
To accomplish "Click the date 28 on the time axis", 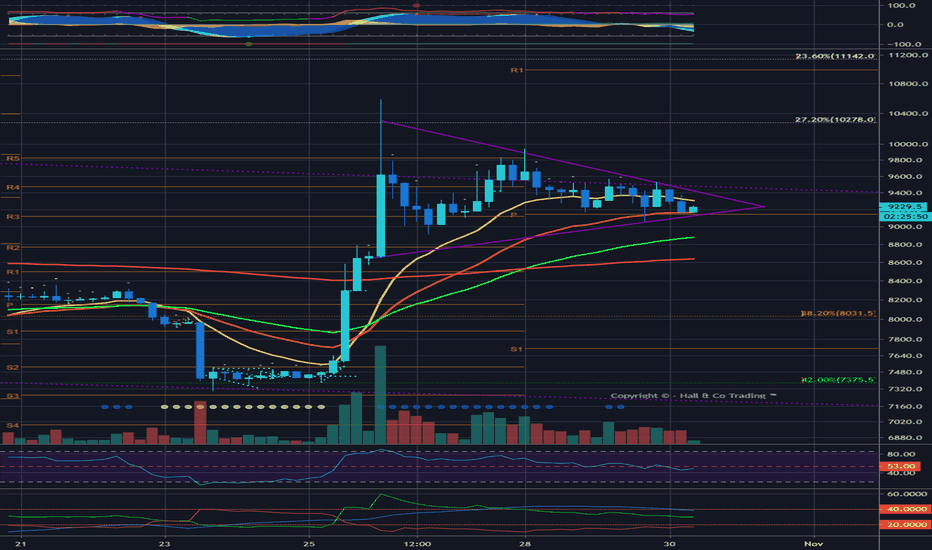I will (x=525, y=544).
